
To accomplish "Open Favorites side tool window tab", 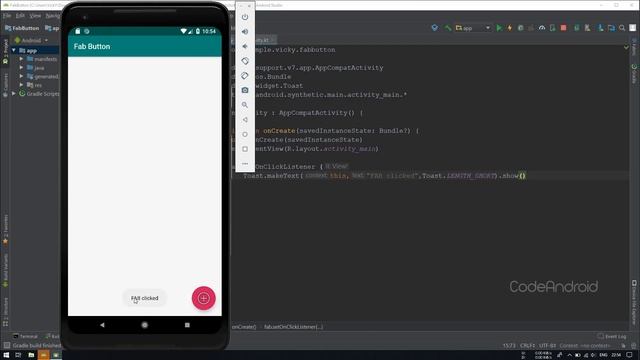I will 5,230.
